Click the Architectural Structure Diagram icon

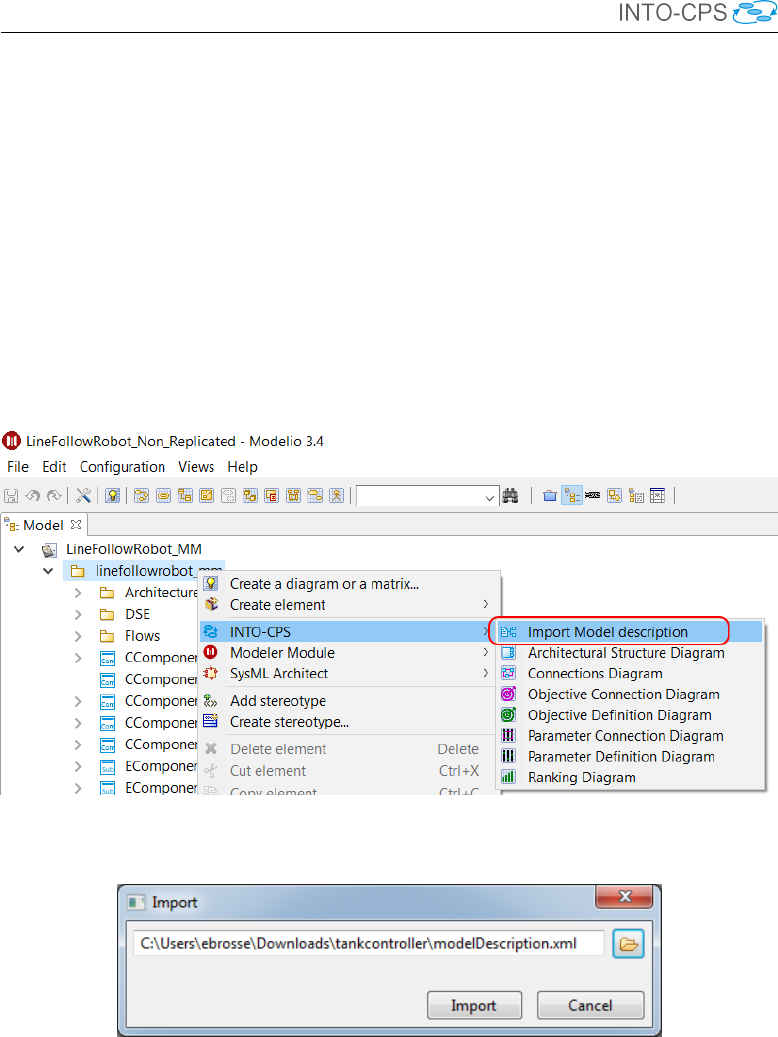click(x=508, y=653)
